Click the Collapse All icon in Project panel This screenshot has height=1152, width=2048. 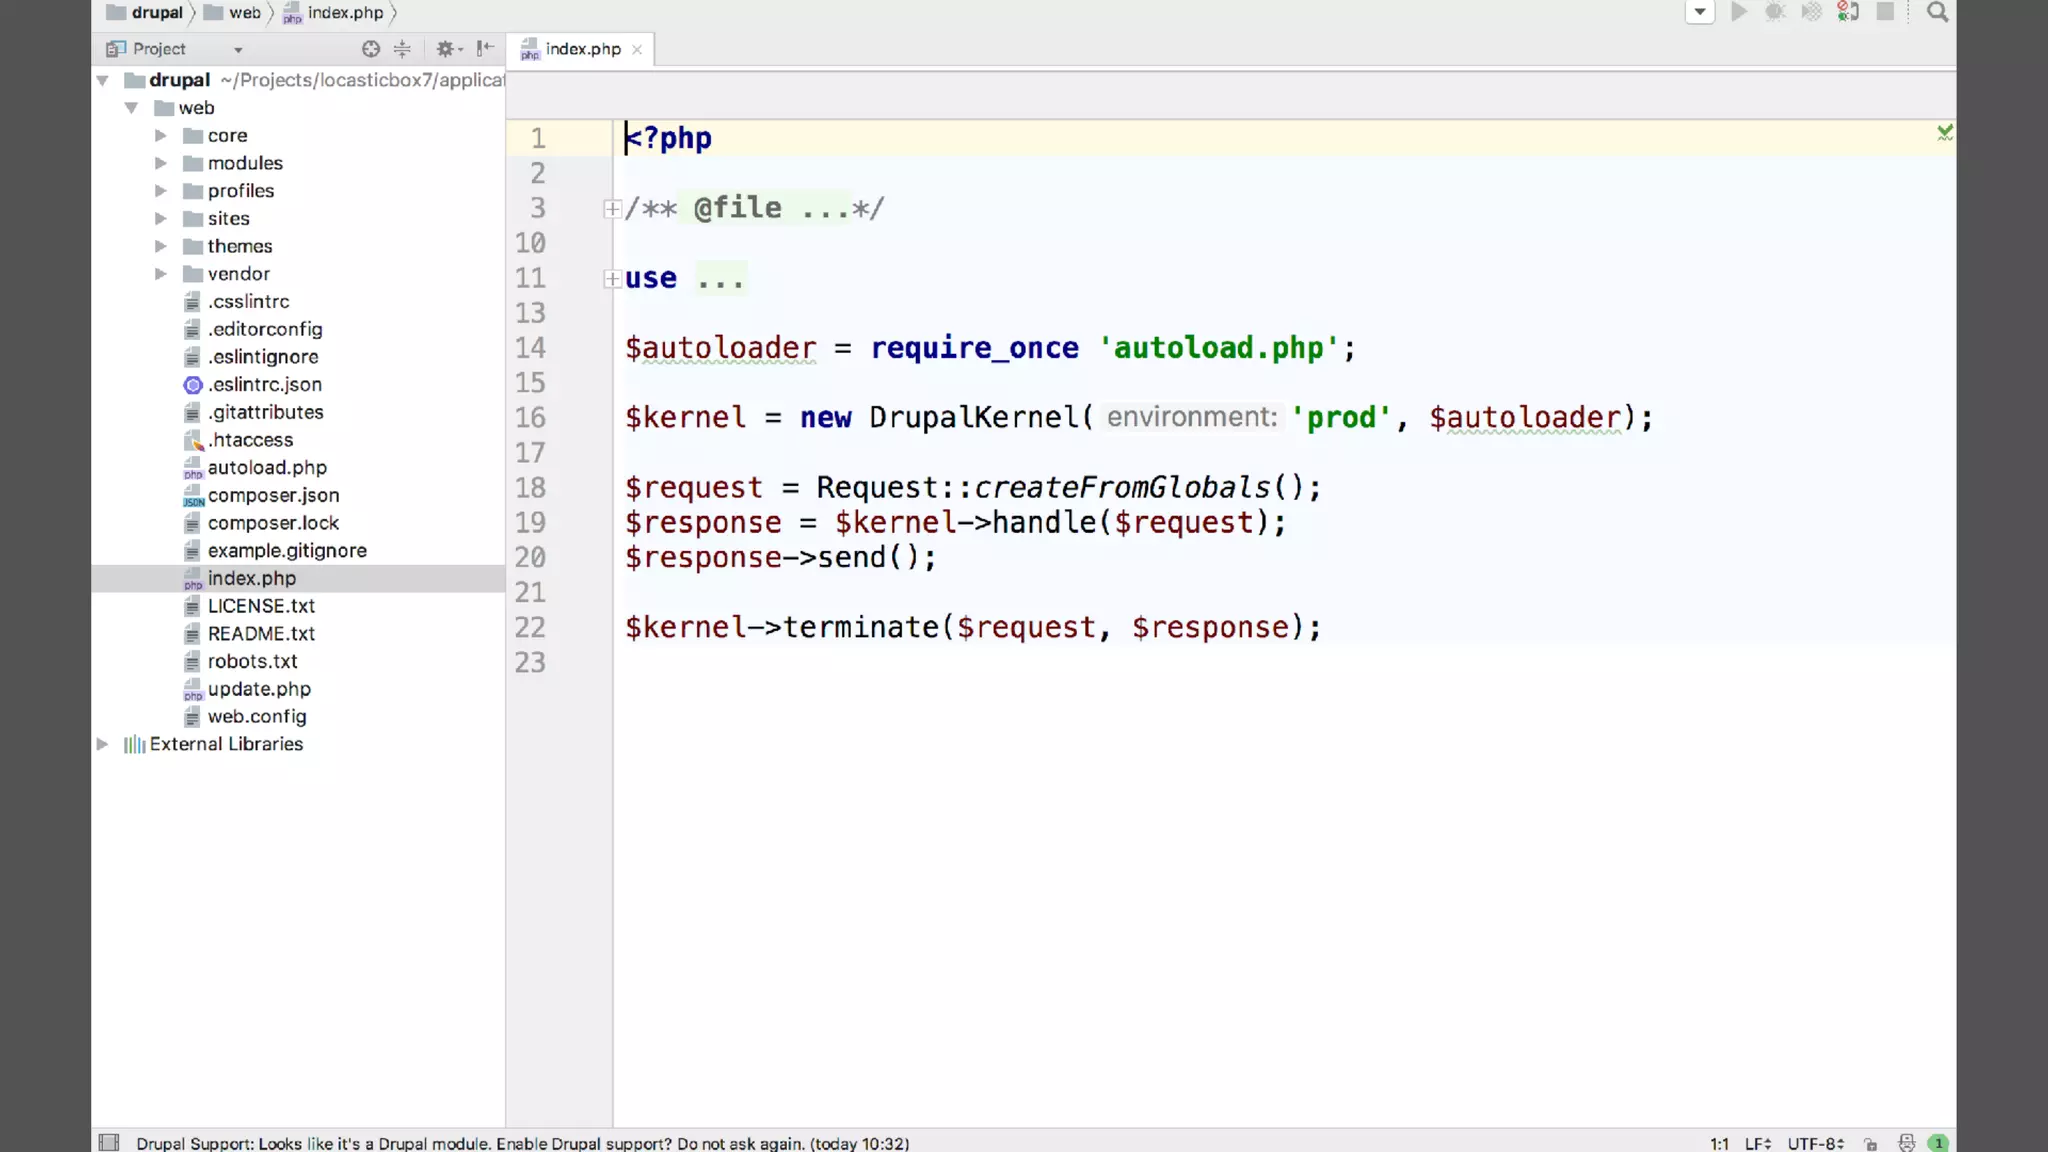[x=402, y=49]
